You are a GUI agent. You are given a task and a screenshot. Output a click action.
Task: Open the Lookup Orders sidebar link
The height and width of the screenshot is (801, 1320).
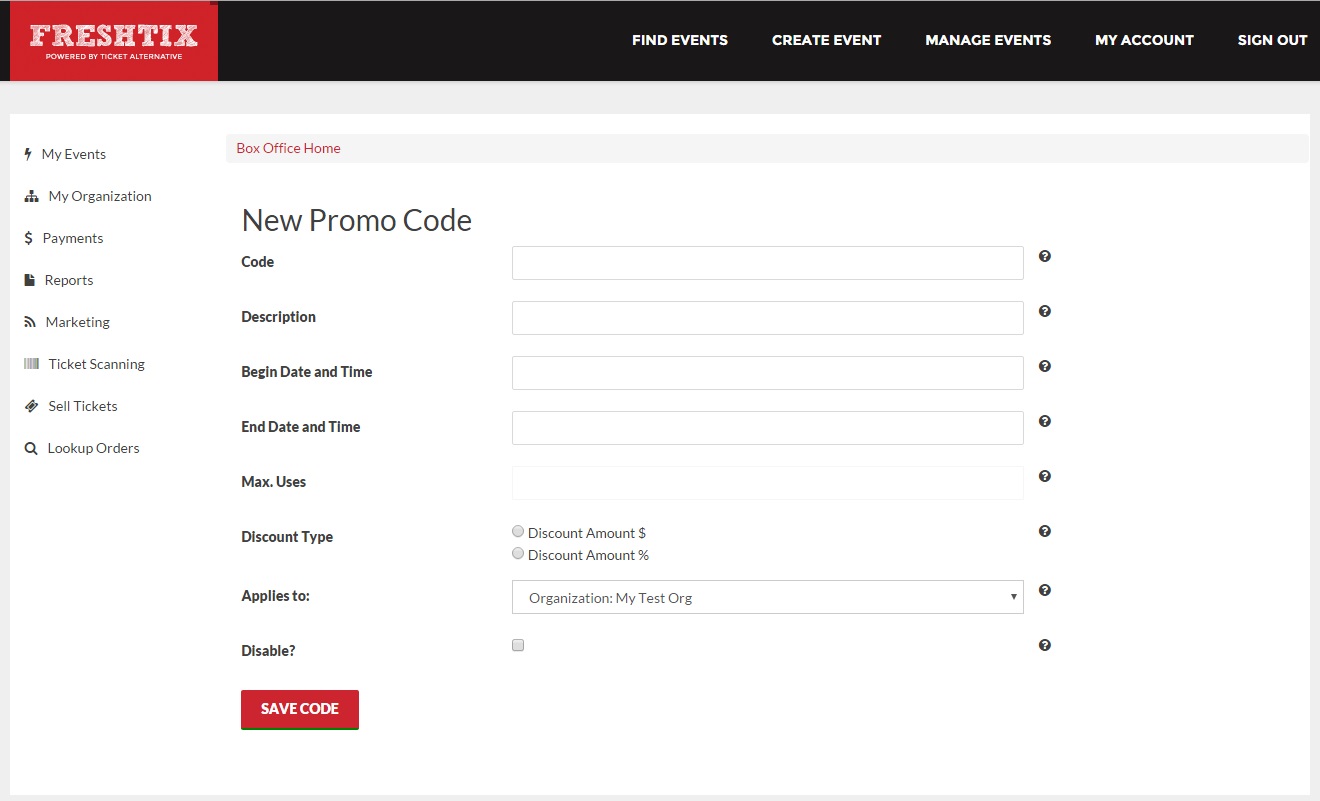pos(94,448)
